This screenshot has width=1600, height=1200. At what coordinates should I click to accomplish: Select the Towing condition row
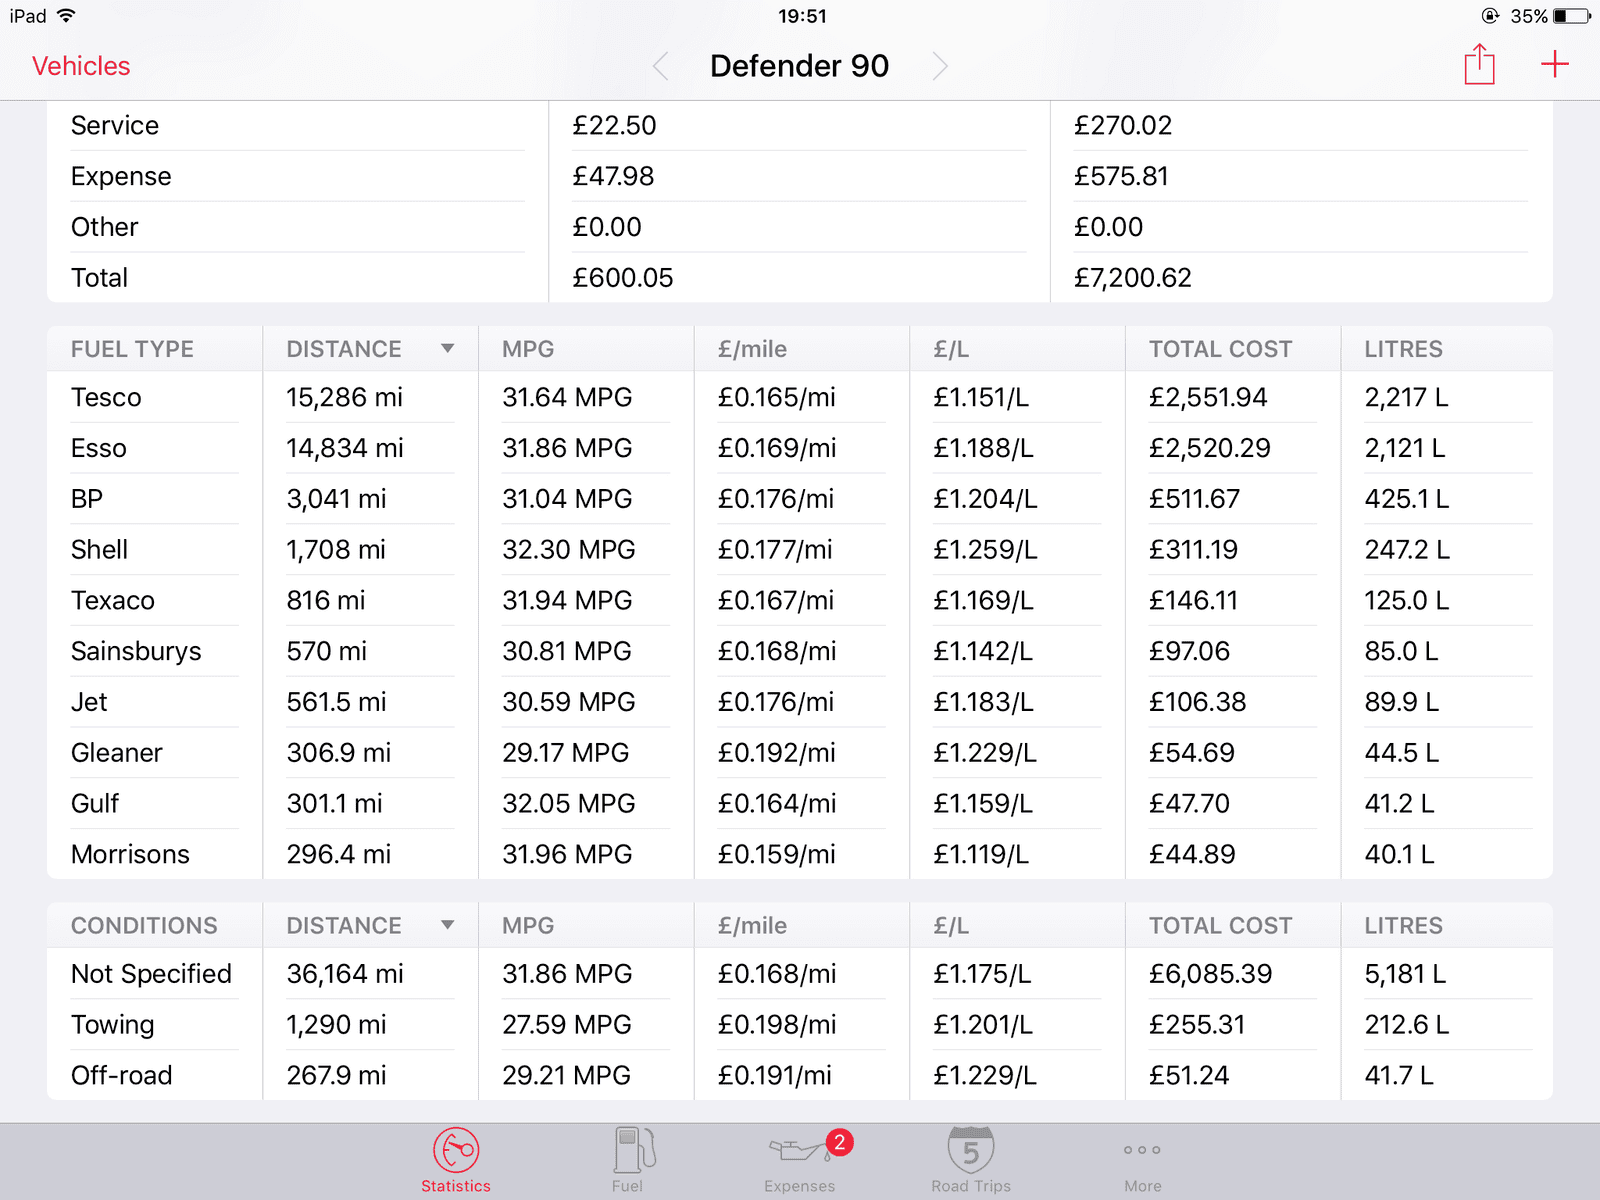pyautogui.click(x=800, y=1025)
